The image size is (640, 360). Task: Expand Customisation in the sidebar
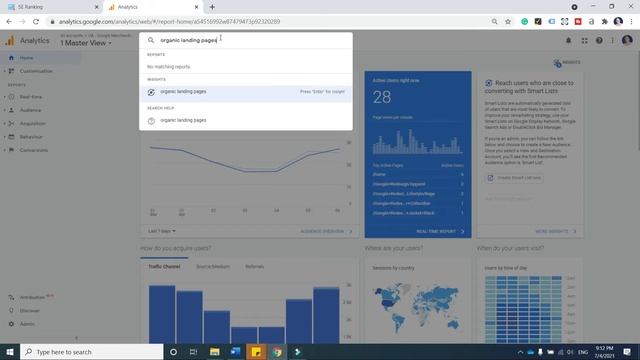coord(36,71)
